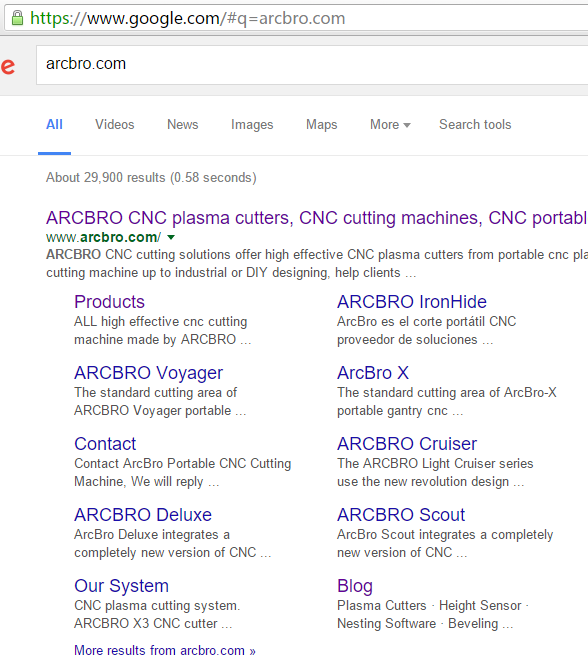Viewport: 588px width, 669px height.
Task: Open the Contact sitelink
Action: [105, 444]
